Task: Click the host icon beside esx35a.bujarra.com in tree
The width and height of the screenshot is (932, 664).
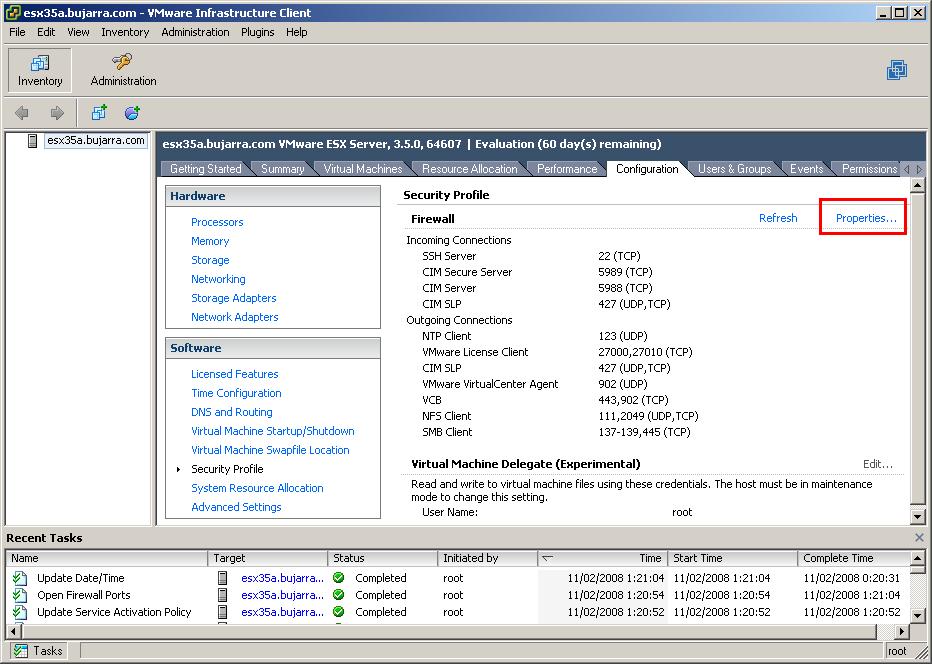Action: [33, 141]
